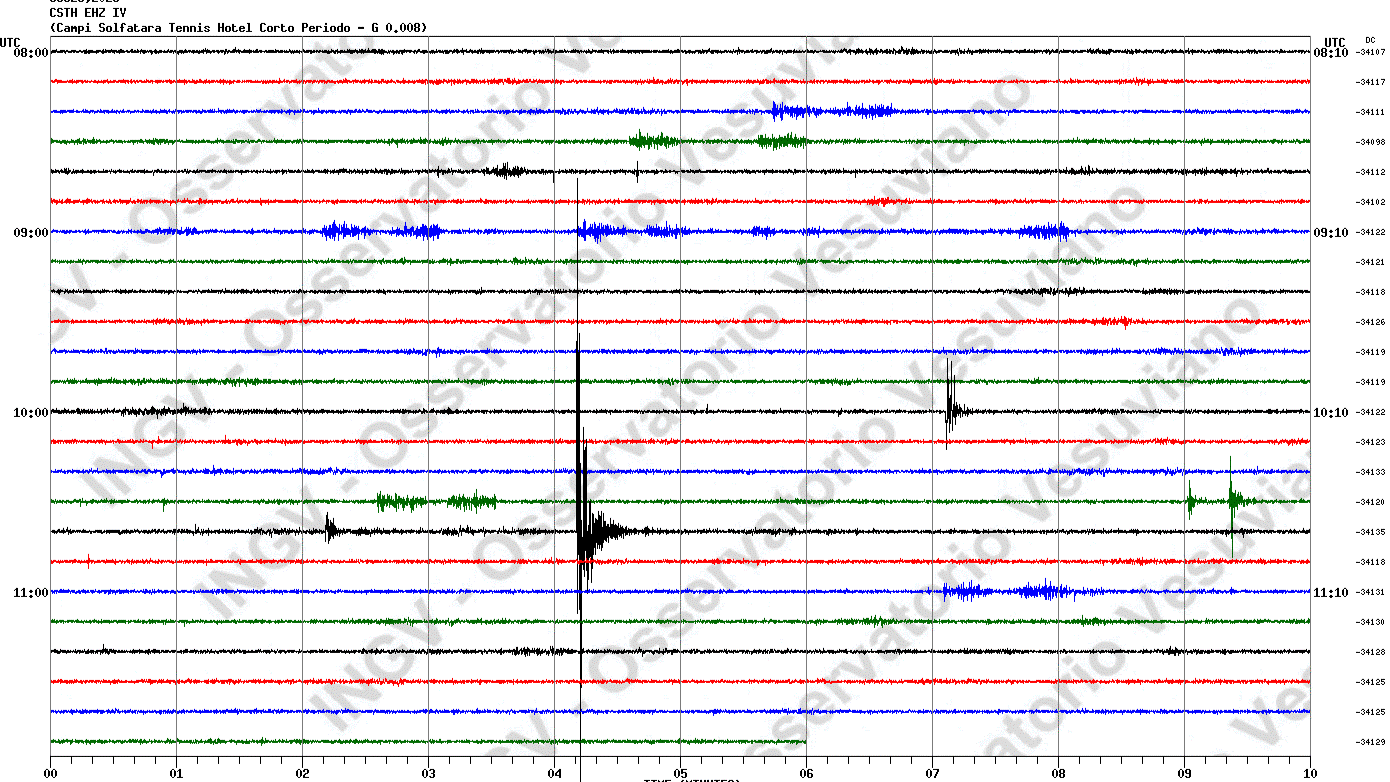Select the '05' minute axis label
The height and width of the screenshot is (782, 1390).
coord(680,773)
